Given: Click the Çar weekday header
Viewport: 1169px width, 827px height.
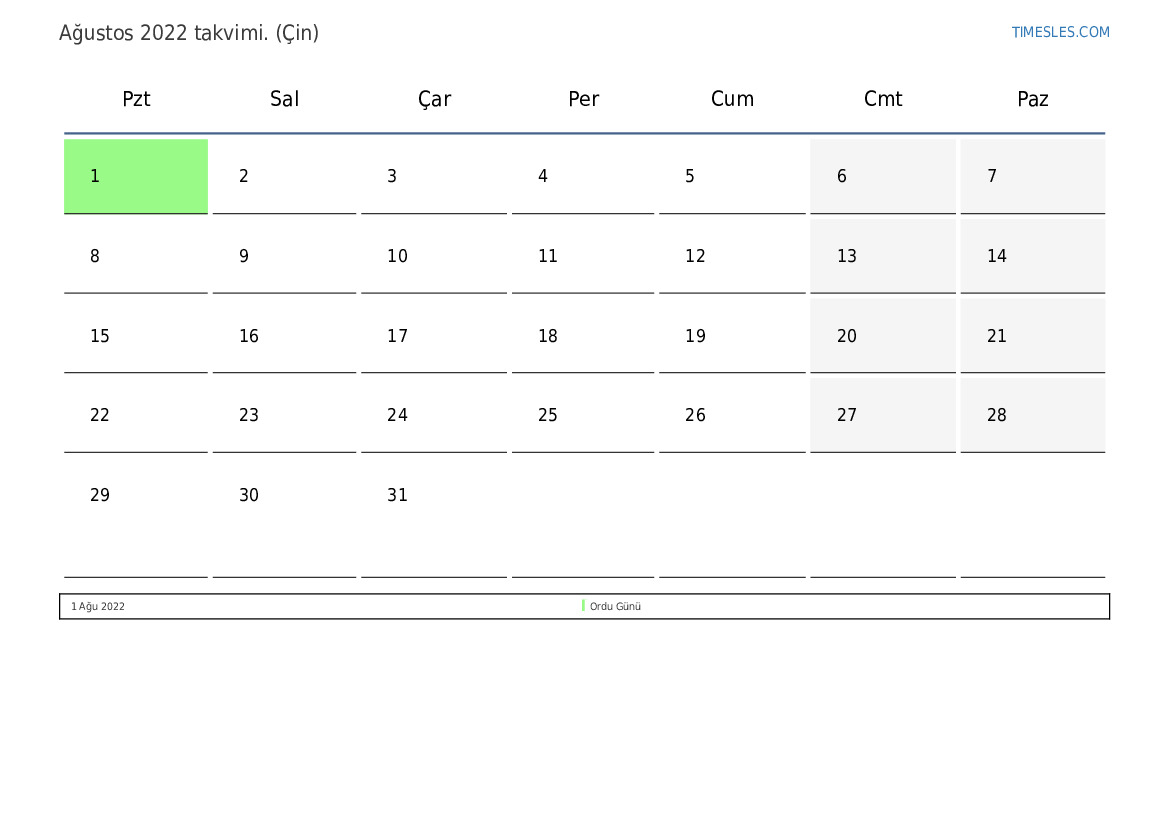Looking at the screenshot, I should point(434,99).
